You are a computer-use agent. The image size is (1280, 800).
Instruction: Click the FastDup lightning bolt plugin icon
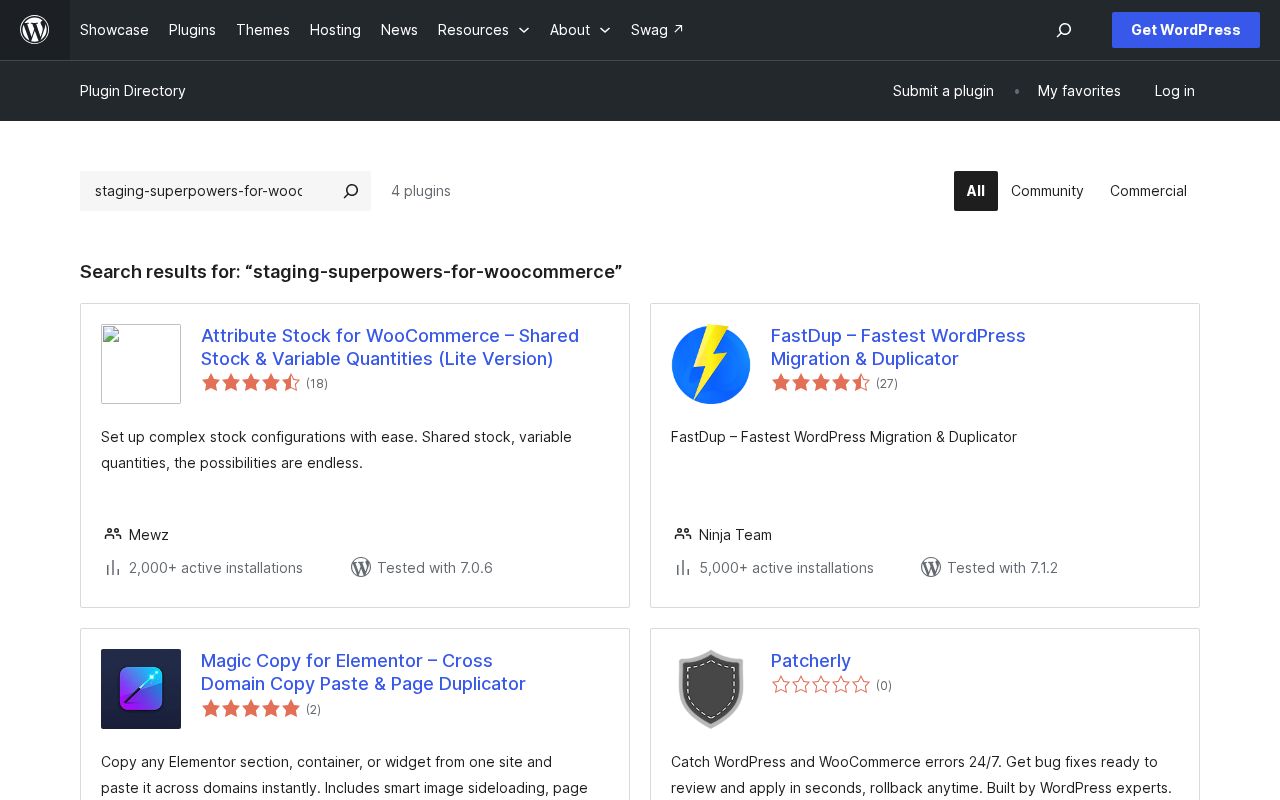[x=711, y=364]
